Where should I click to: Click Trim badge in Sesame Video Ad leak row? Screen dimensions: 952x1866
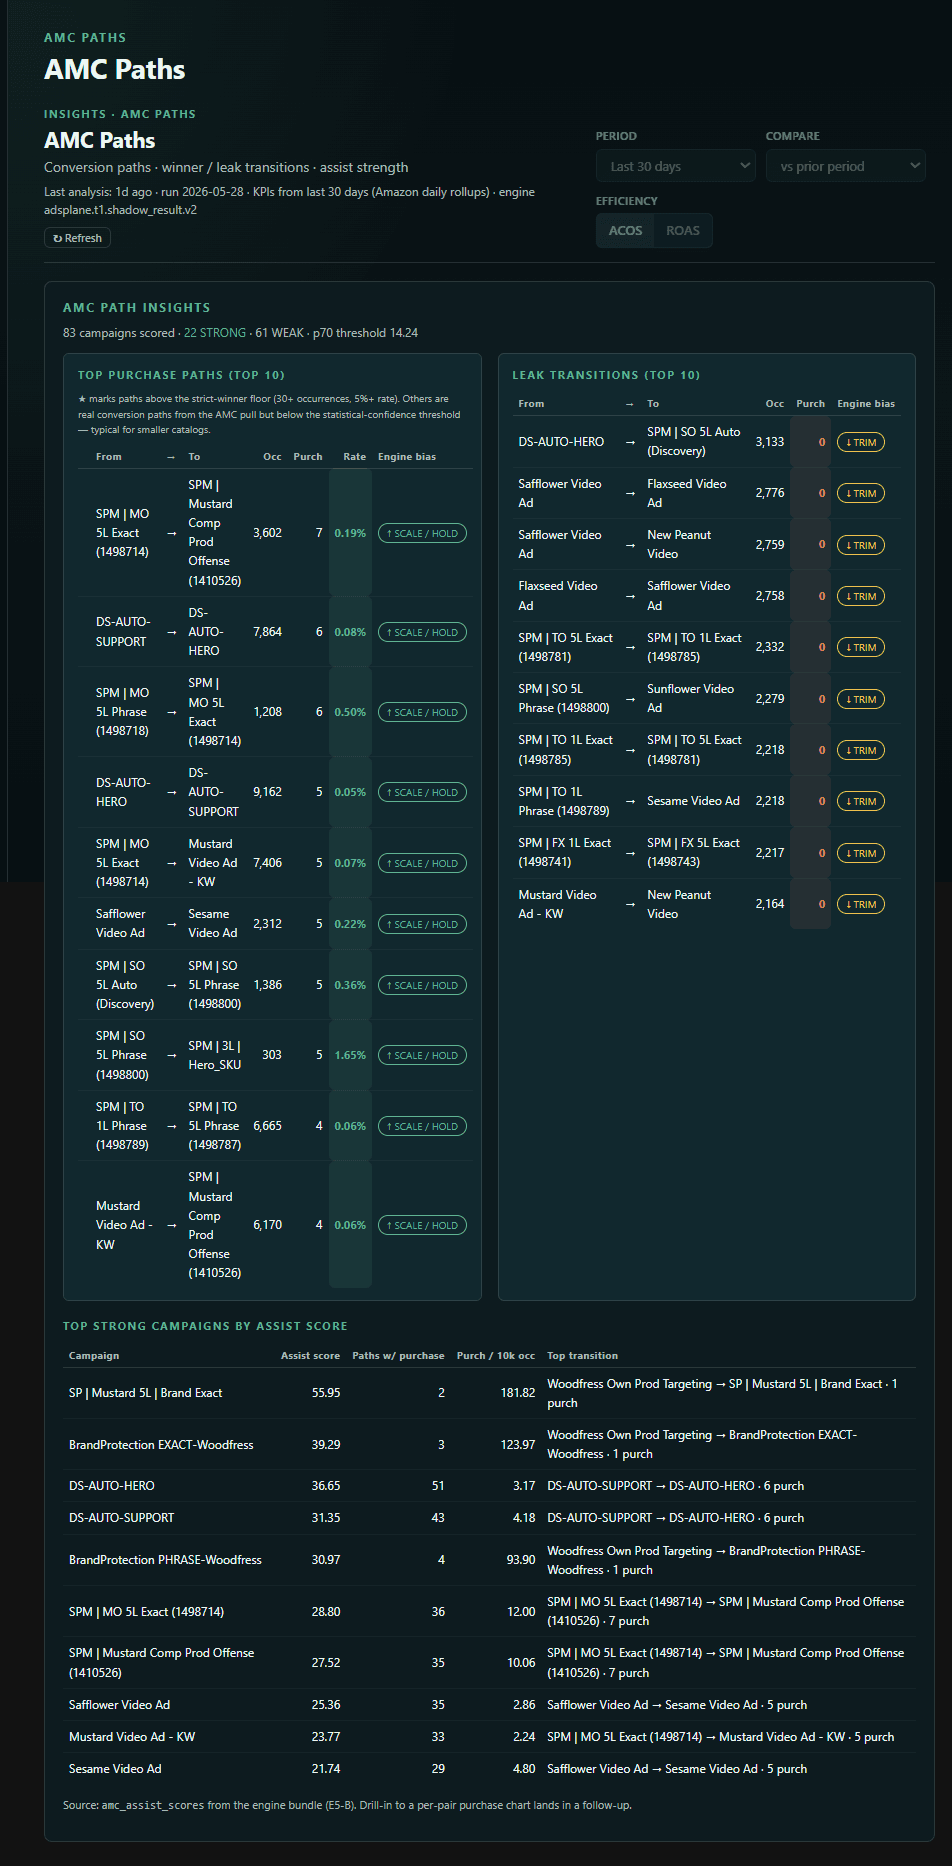point(861,801)
